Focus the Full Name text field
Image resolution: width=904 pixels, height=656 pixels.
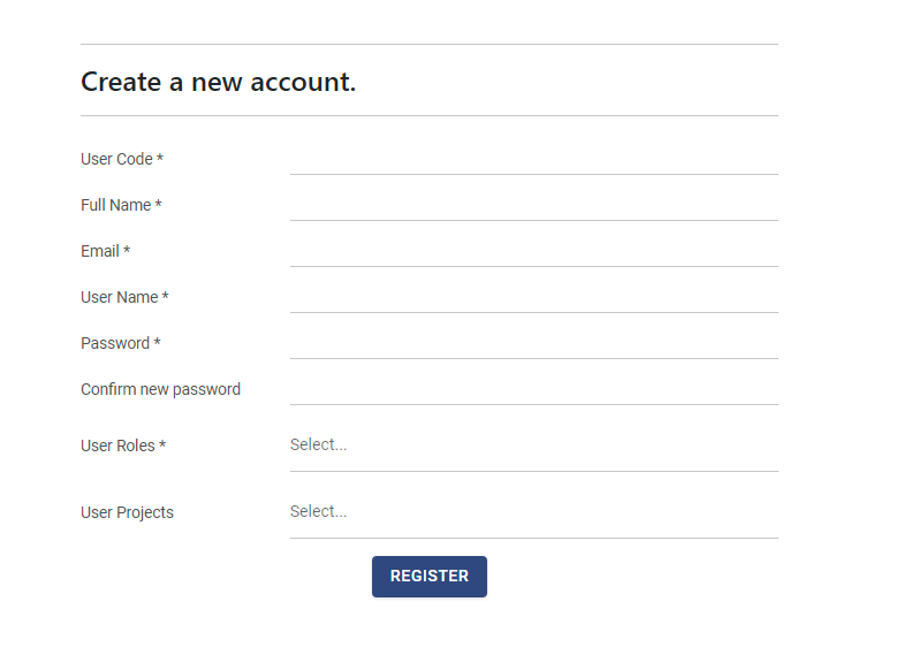tap(533, 206)
